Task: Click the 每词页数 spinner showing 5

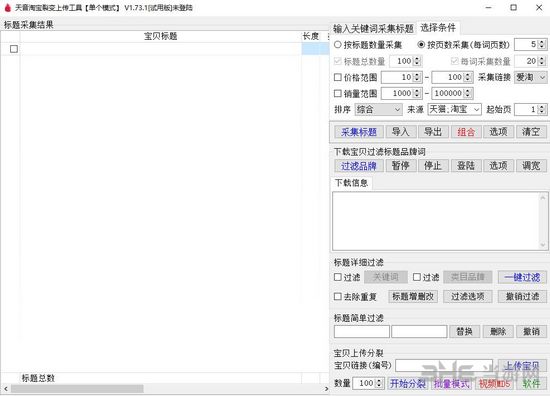Action: click(x=531, y=45)
